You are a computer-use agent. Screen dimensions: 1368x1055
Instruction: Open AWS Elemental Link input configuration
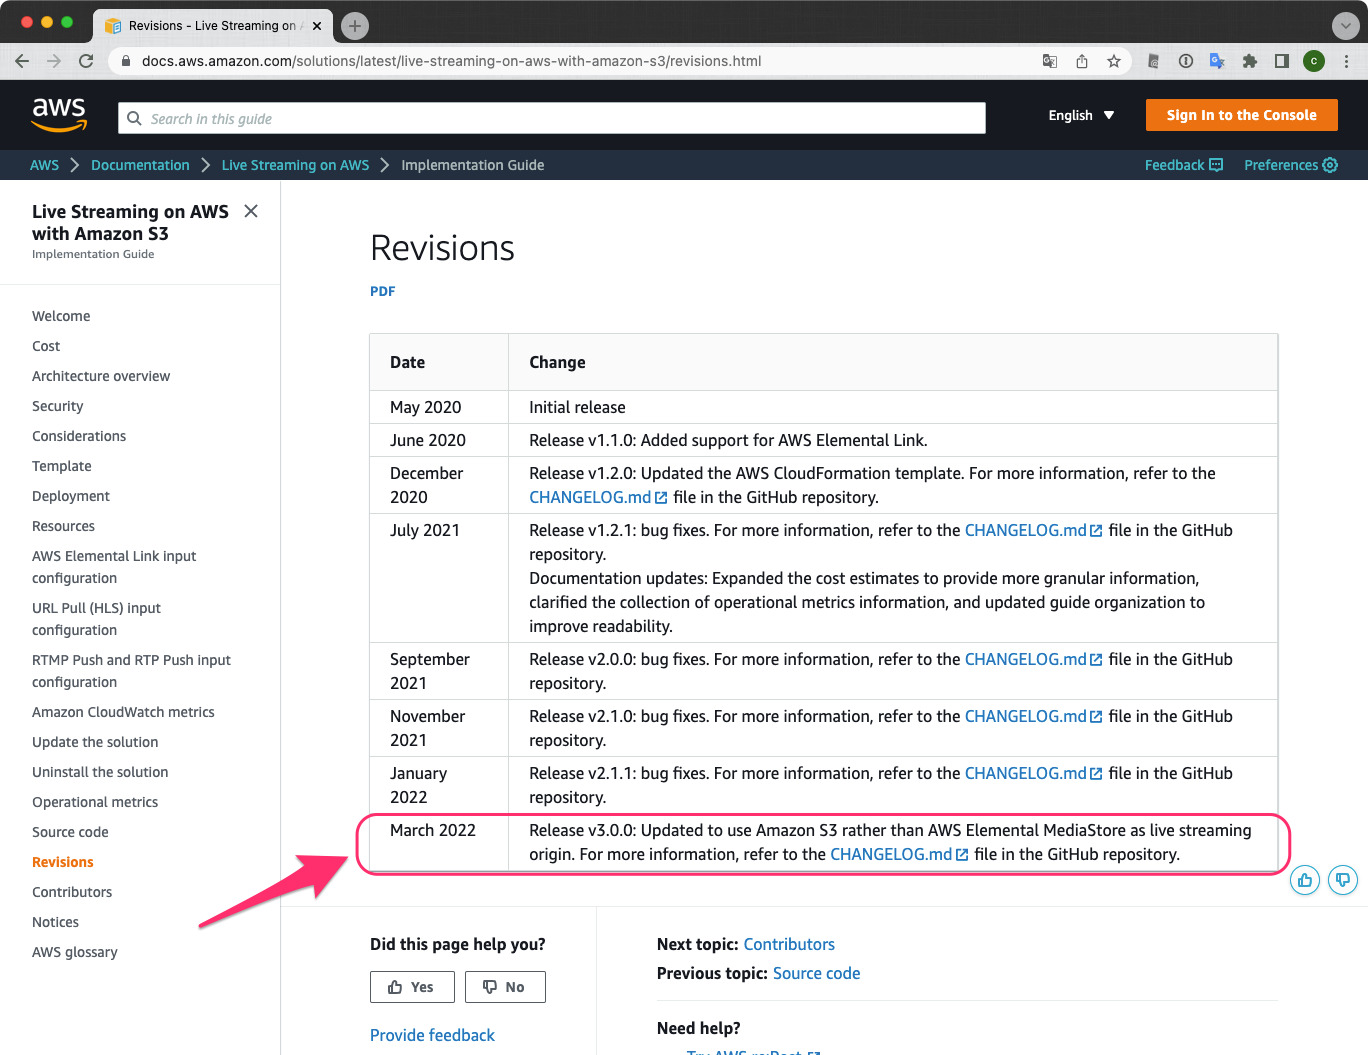pos(114,567)
